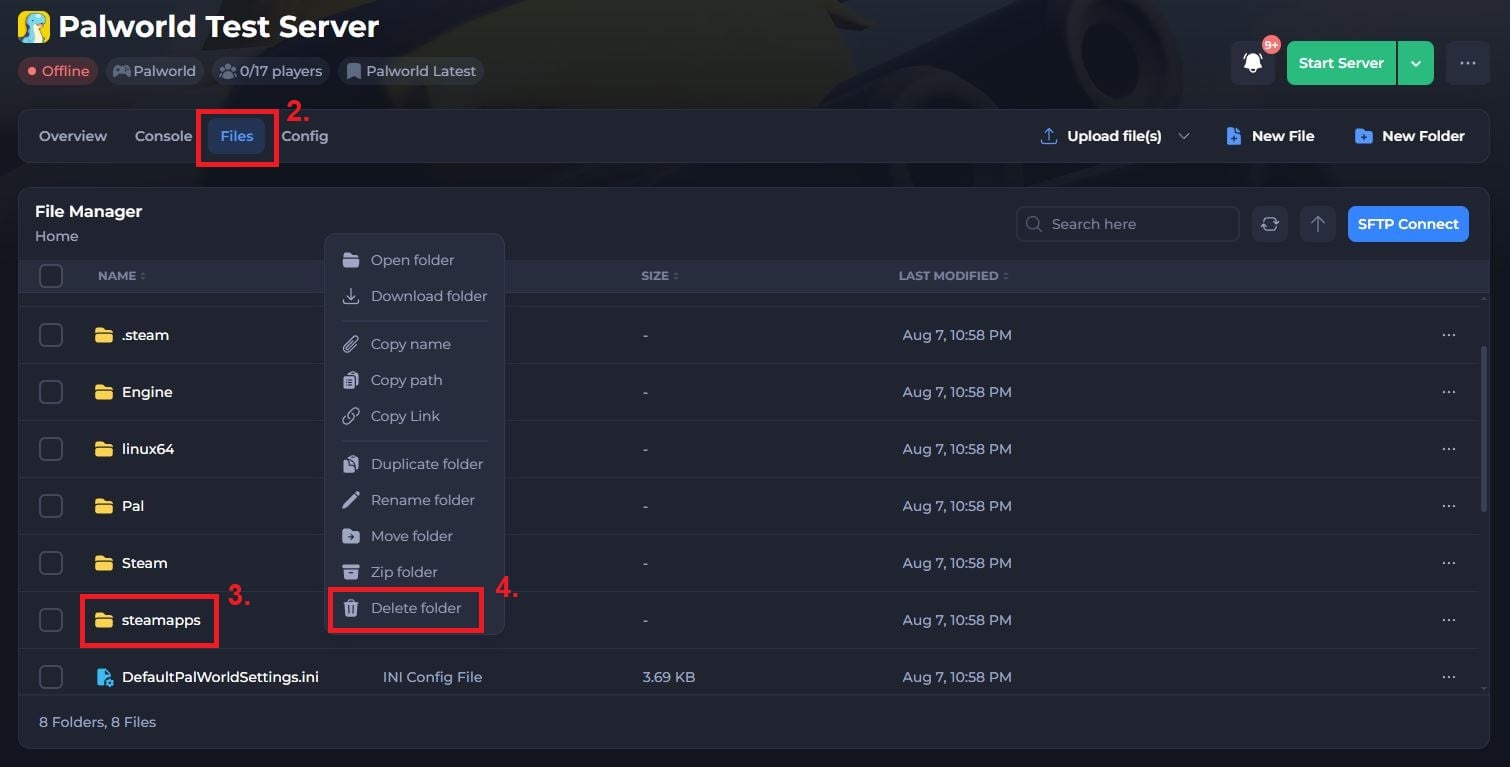Select Copy name from context menu
The height and width of the screenshot is (767, 1510).
pos(414,344)
